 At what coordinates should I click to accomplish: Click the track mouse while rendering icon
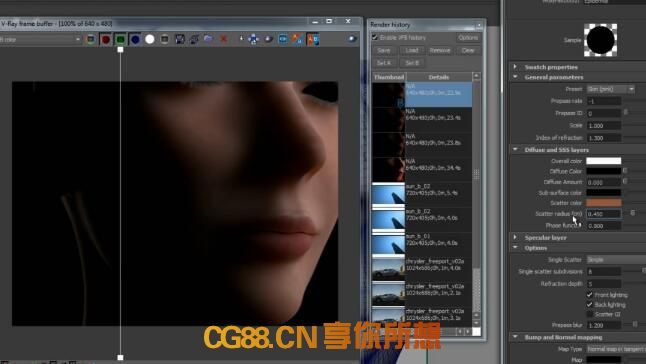[254, 39]
